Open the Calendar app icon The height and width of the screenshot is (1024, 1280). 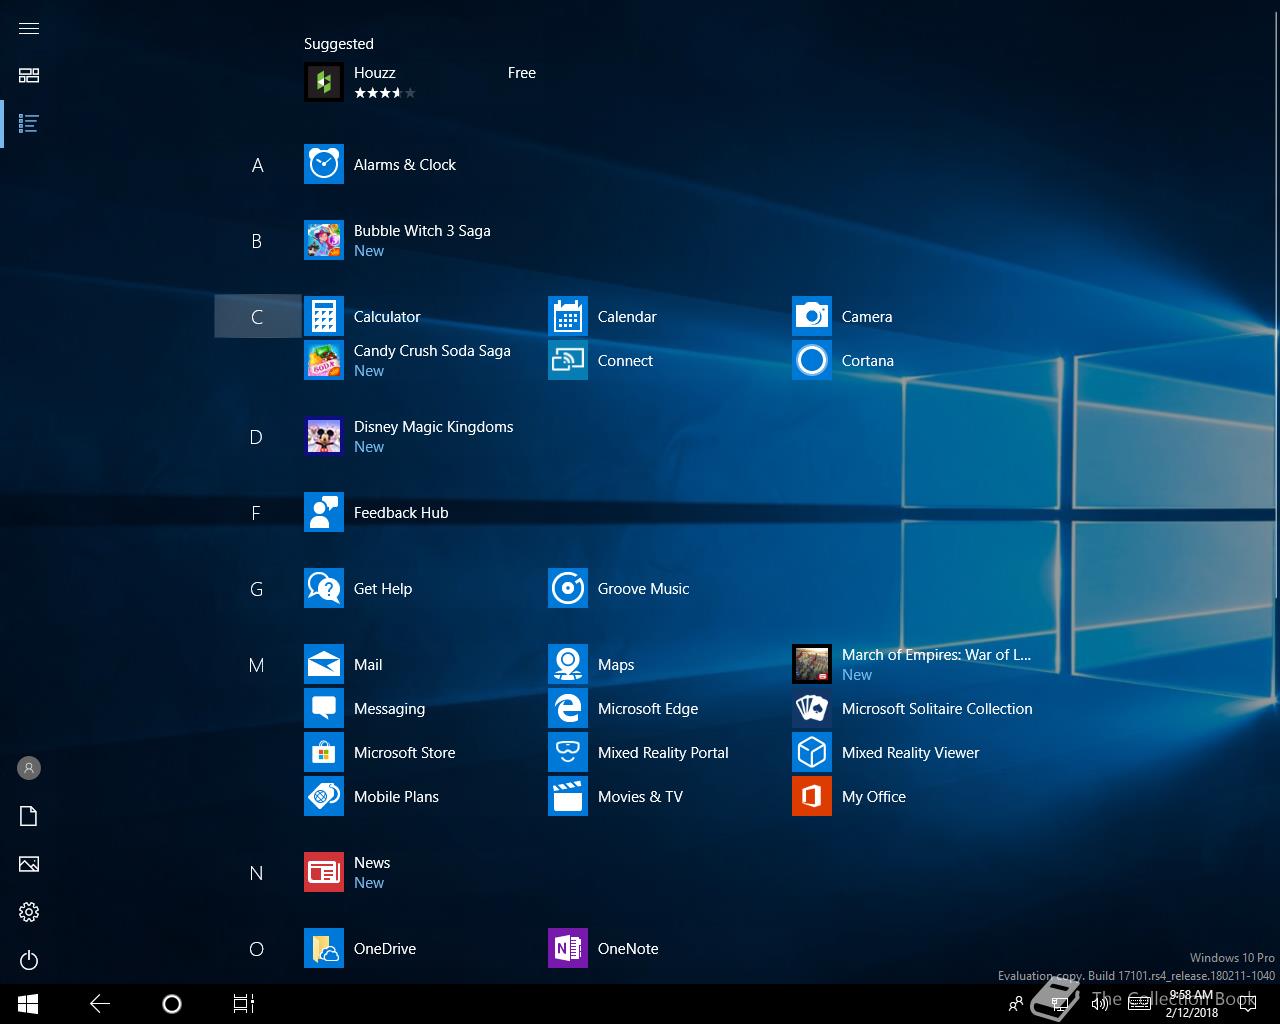tap(568, 316)
